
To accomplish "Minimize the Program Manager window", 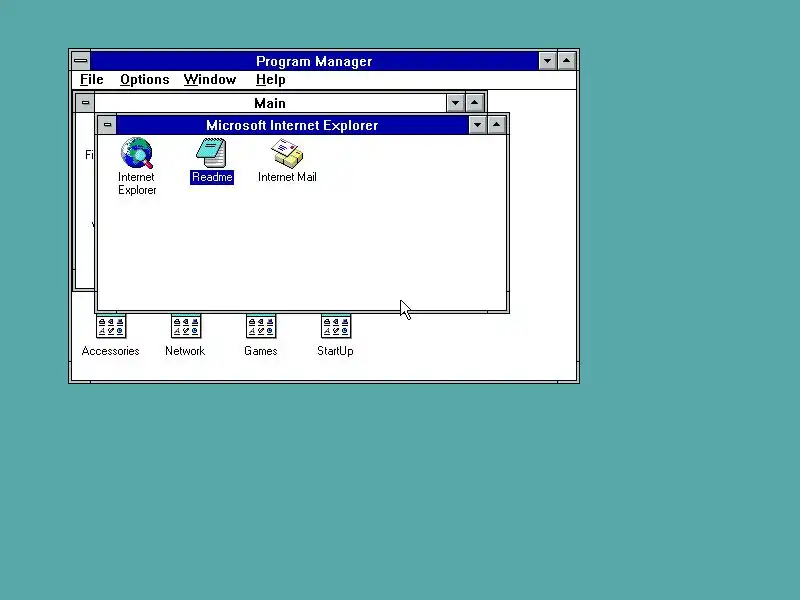I will (547, 61).
